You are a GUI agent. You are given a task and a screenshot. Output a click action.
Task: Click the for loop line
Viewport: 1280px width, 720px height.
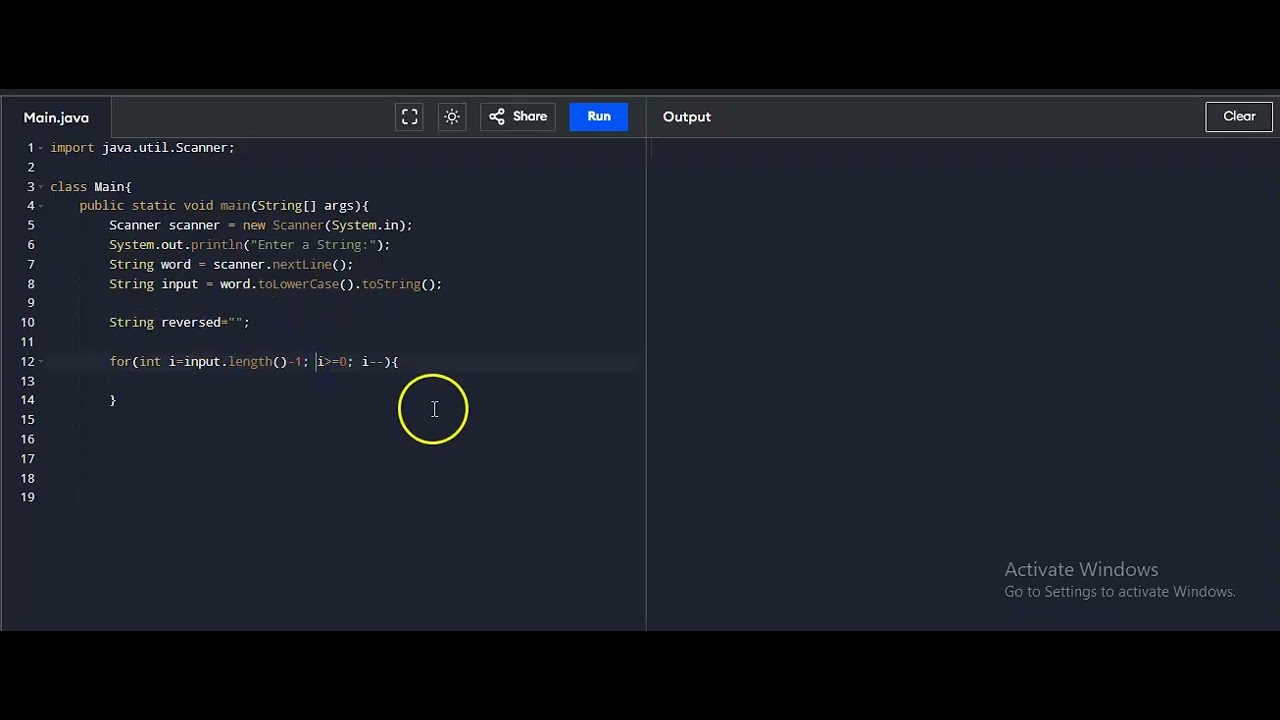click(254, 362)
